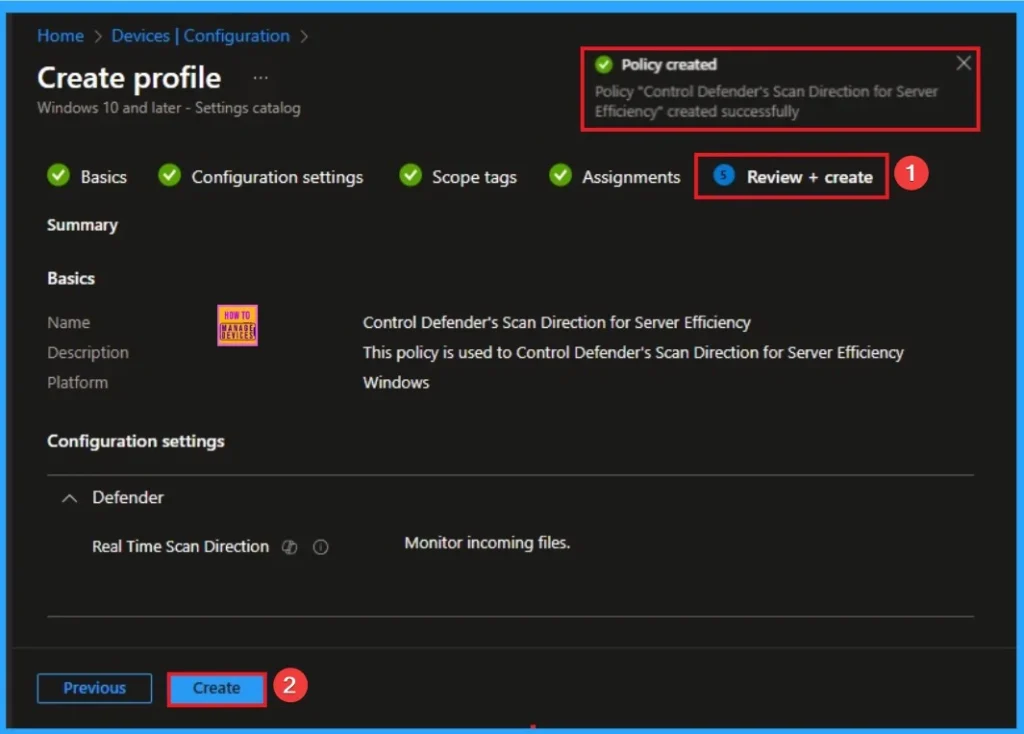Screen dimensions: 1024x734
Task: Click the Create button
Action: click(216, 688)
